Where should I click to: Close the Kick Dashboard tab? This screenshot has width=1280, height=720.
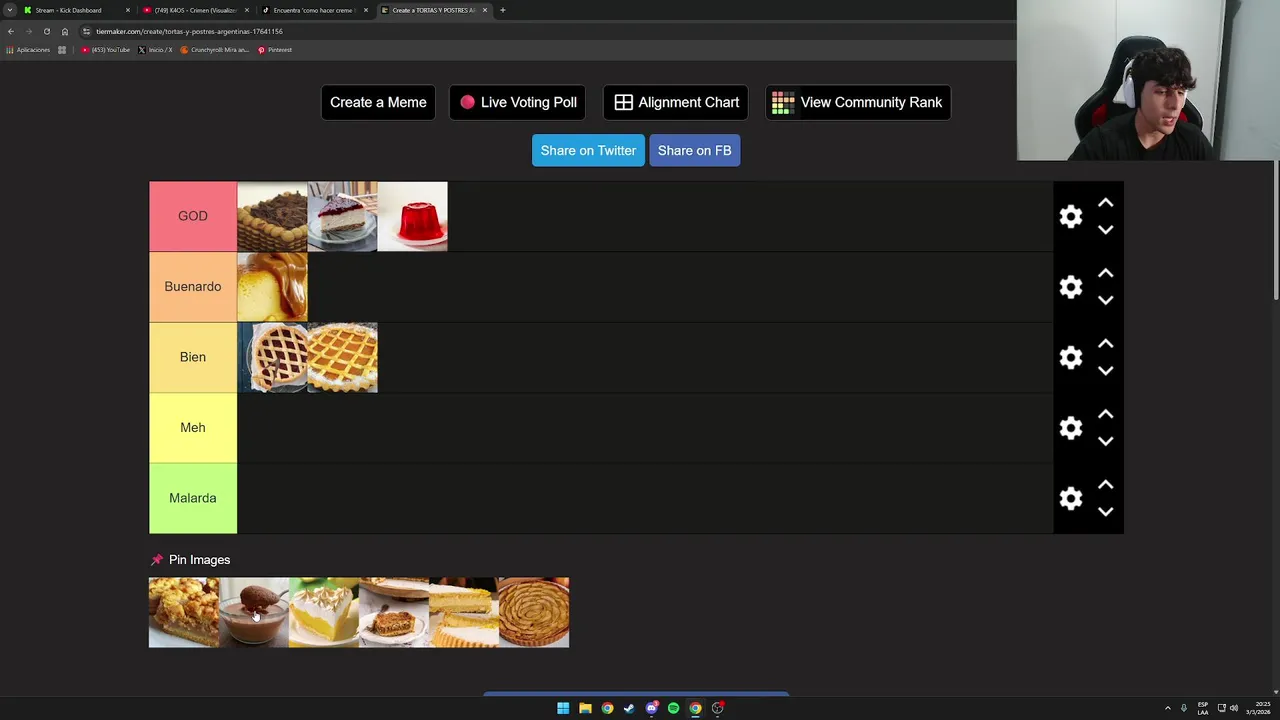[127, 10]
